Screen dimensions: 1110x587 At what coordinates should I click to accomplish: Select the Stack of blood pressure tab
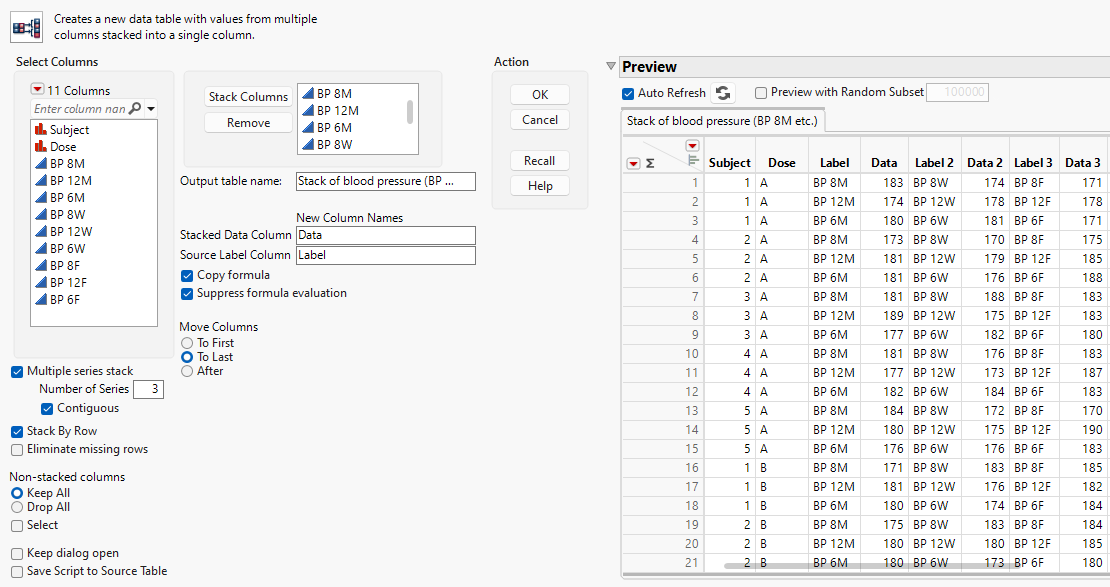point(722,121)
